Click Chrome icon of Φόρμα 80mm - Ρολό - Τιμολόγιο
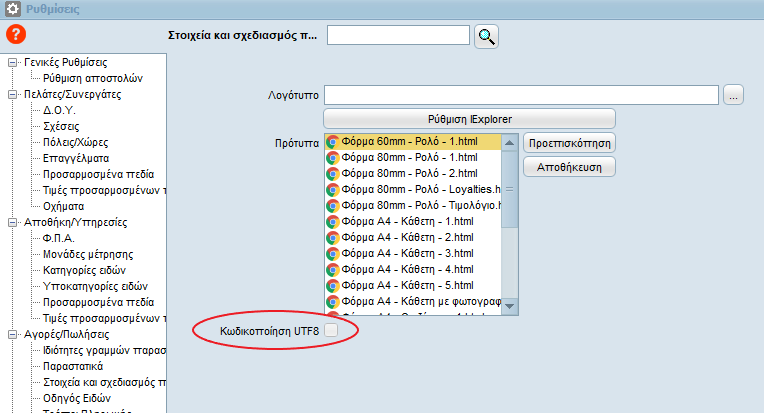 (x=333, y=206)
